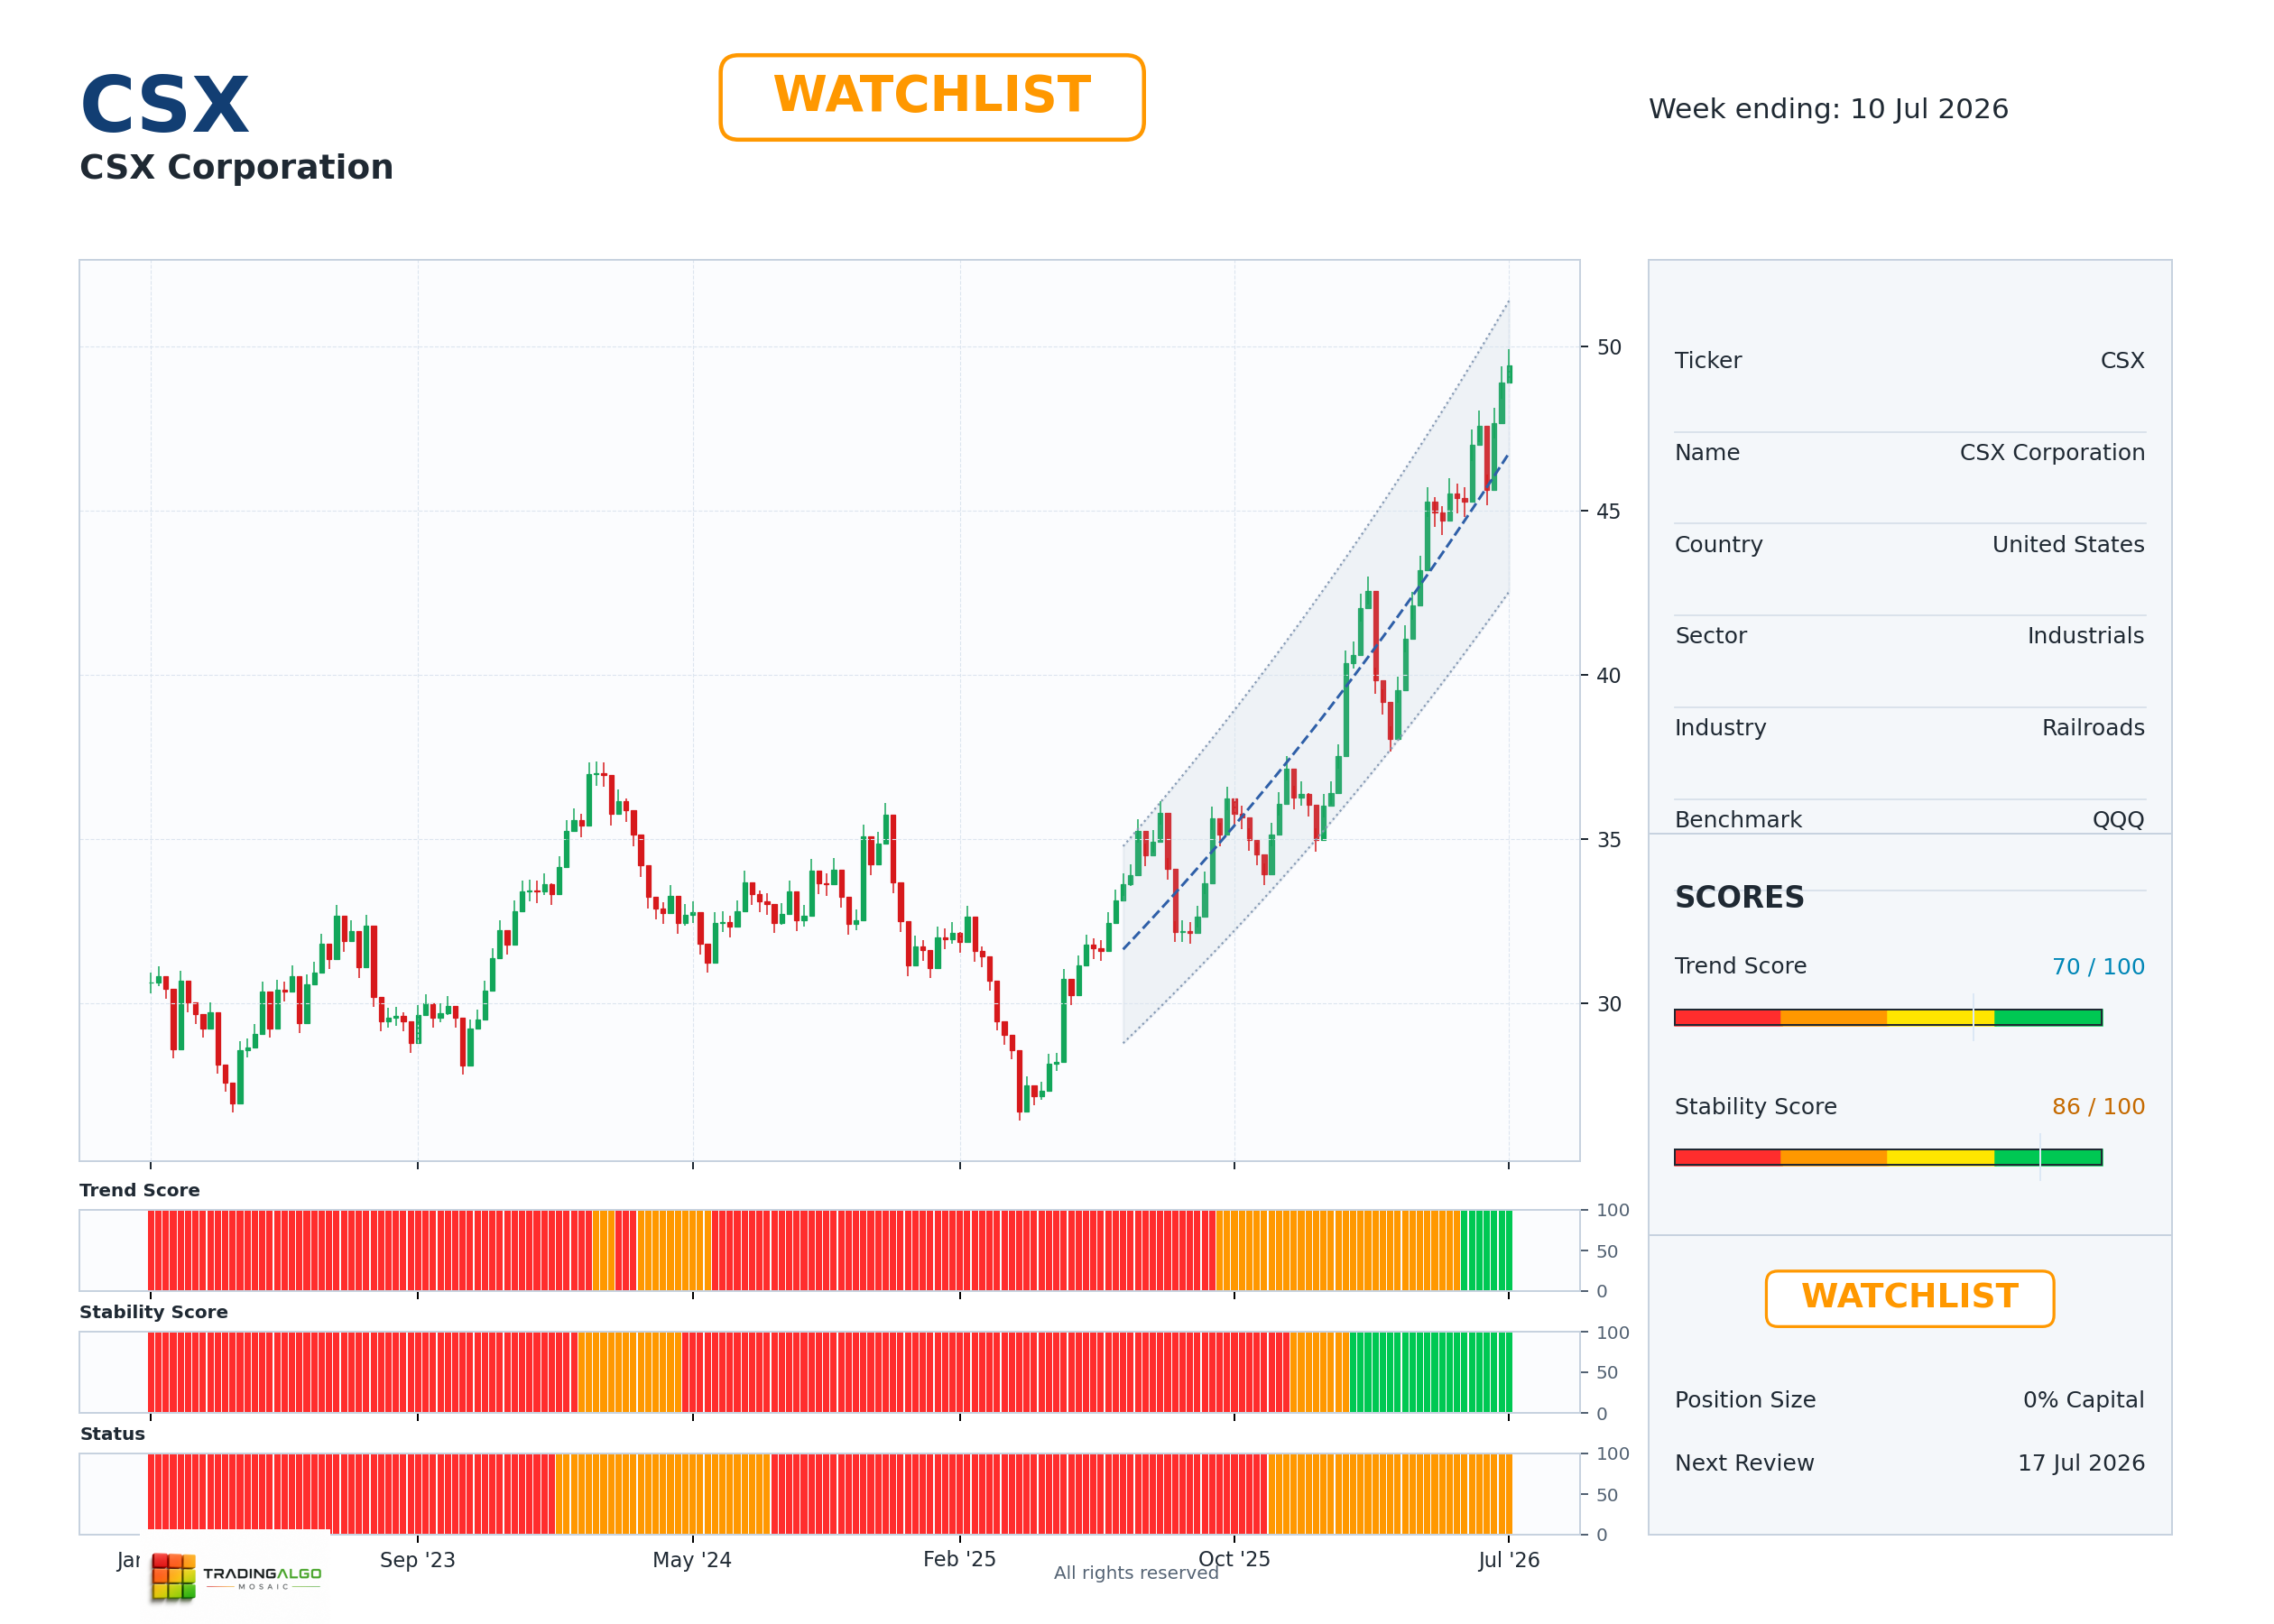This screenshot has width=2274, height=1624.
Task: Click the TradingAlgo Mosaic logo
Action: [x=236, y=1576]
